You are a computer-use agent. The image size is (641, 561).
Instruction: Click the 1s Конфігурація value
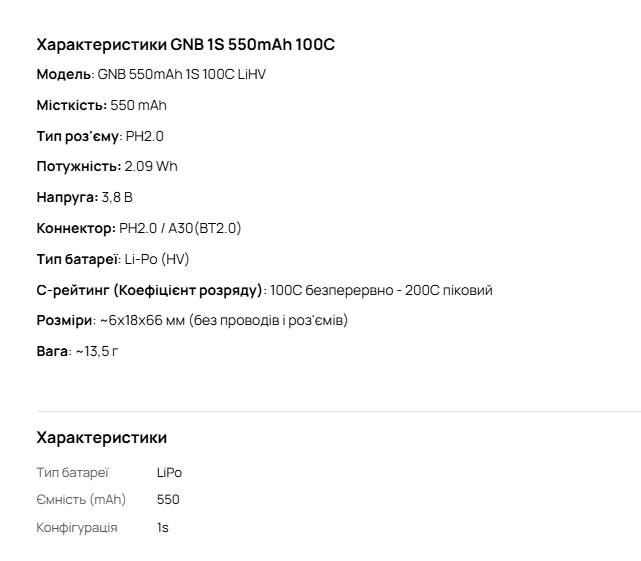point(163,527)
